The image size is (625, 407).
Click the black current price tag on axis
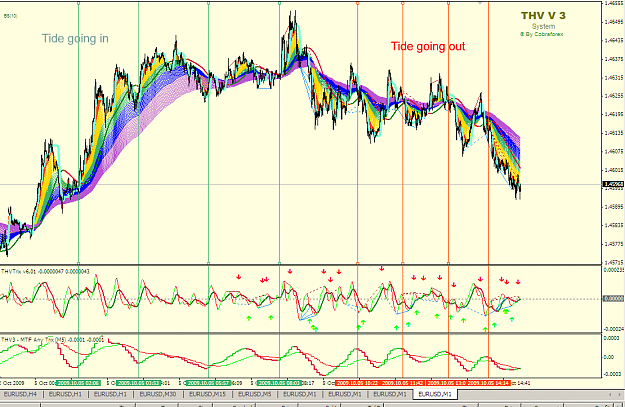coord(614,184)
